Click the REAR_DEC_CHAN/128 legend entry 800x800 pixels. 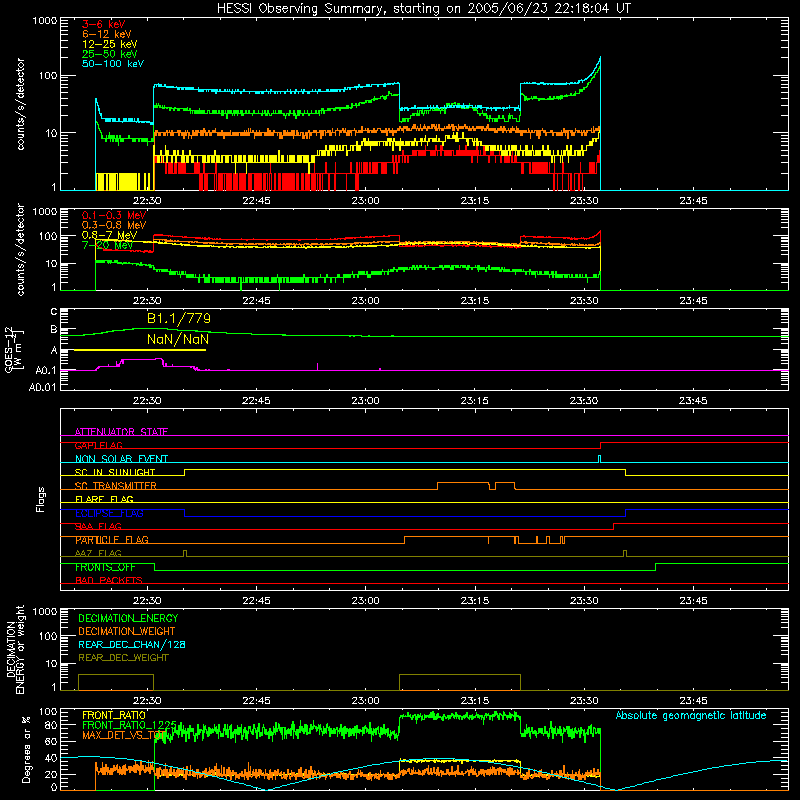[x=132, y=644]
